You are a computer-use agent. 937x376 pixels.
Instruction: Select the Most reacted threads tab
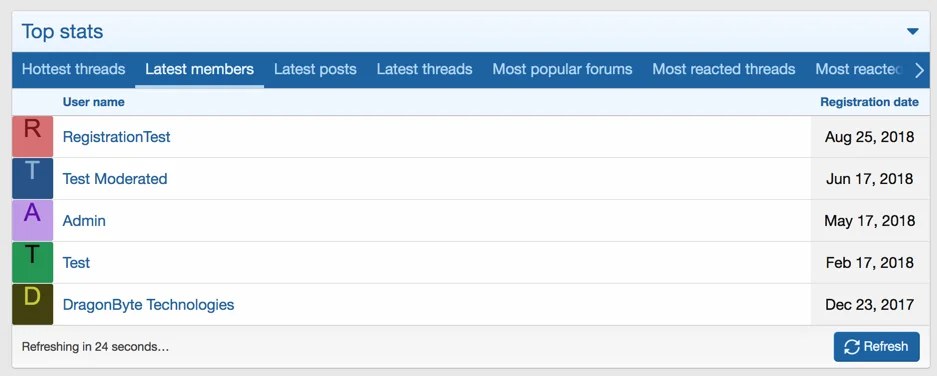pyautogui.click(x=724, y=69)
